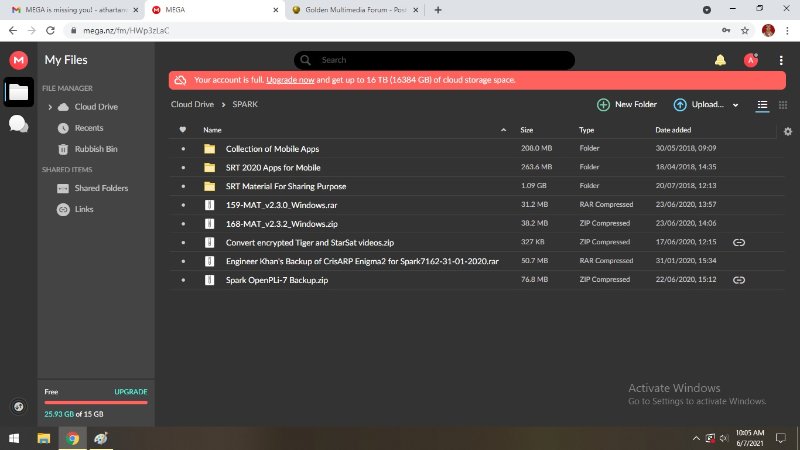Open the Cloud Drive folder icon in left rail
The image size is (800, 450).
(18, 92)
